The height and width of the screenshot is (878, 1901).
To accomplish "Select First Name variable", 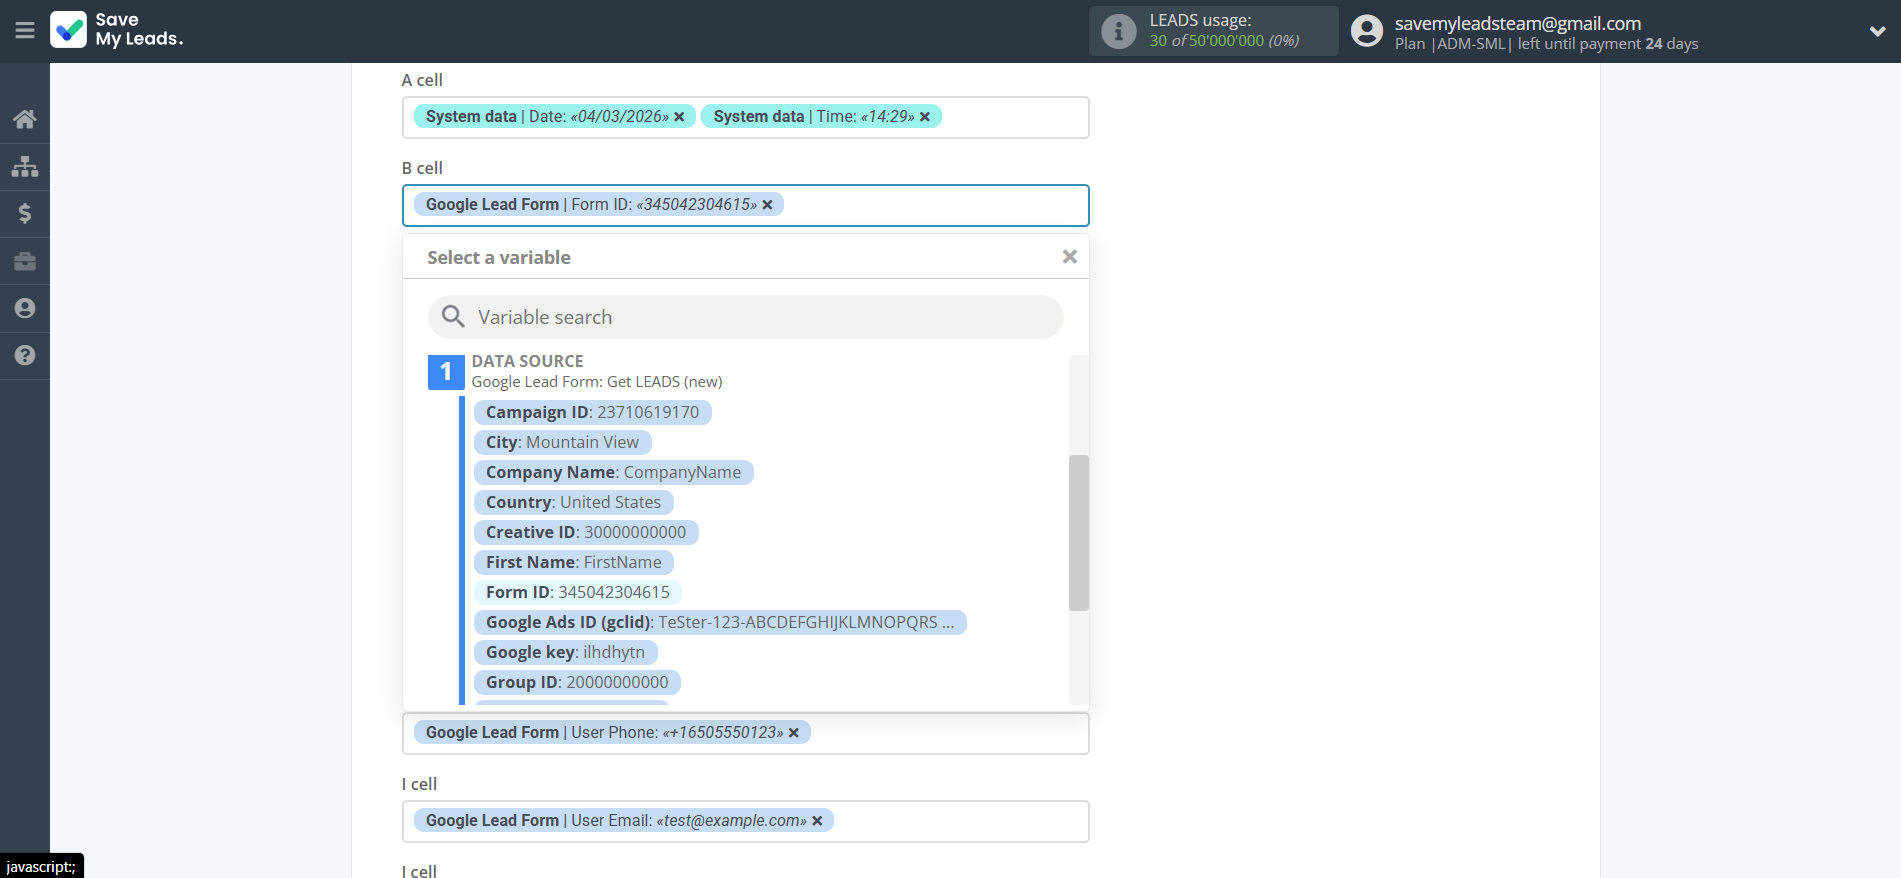I will (x=573, y=562).
